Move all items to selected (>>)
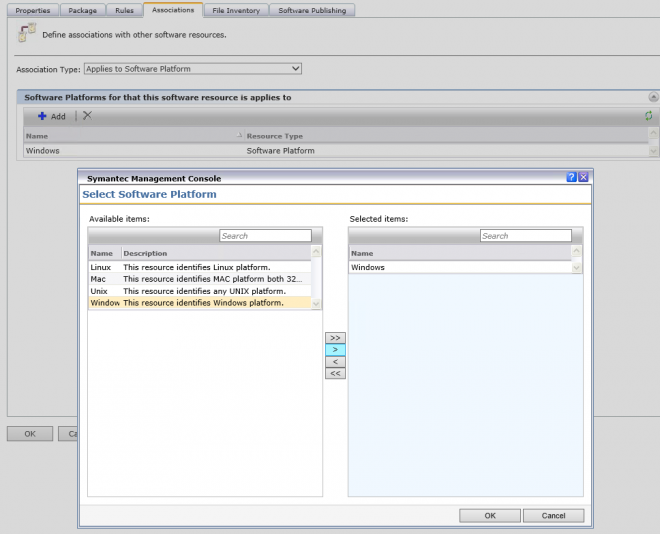660x534 pixels. pyautogui.click(x=335, y=338)
